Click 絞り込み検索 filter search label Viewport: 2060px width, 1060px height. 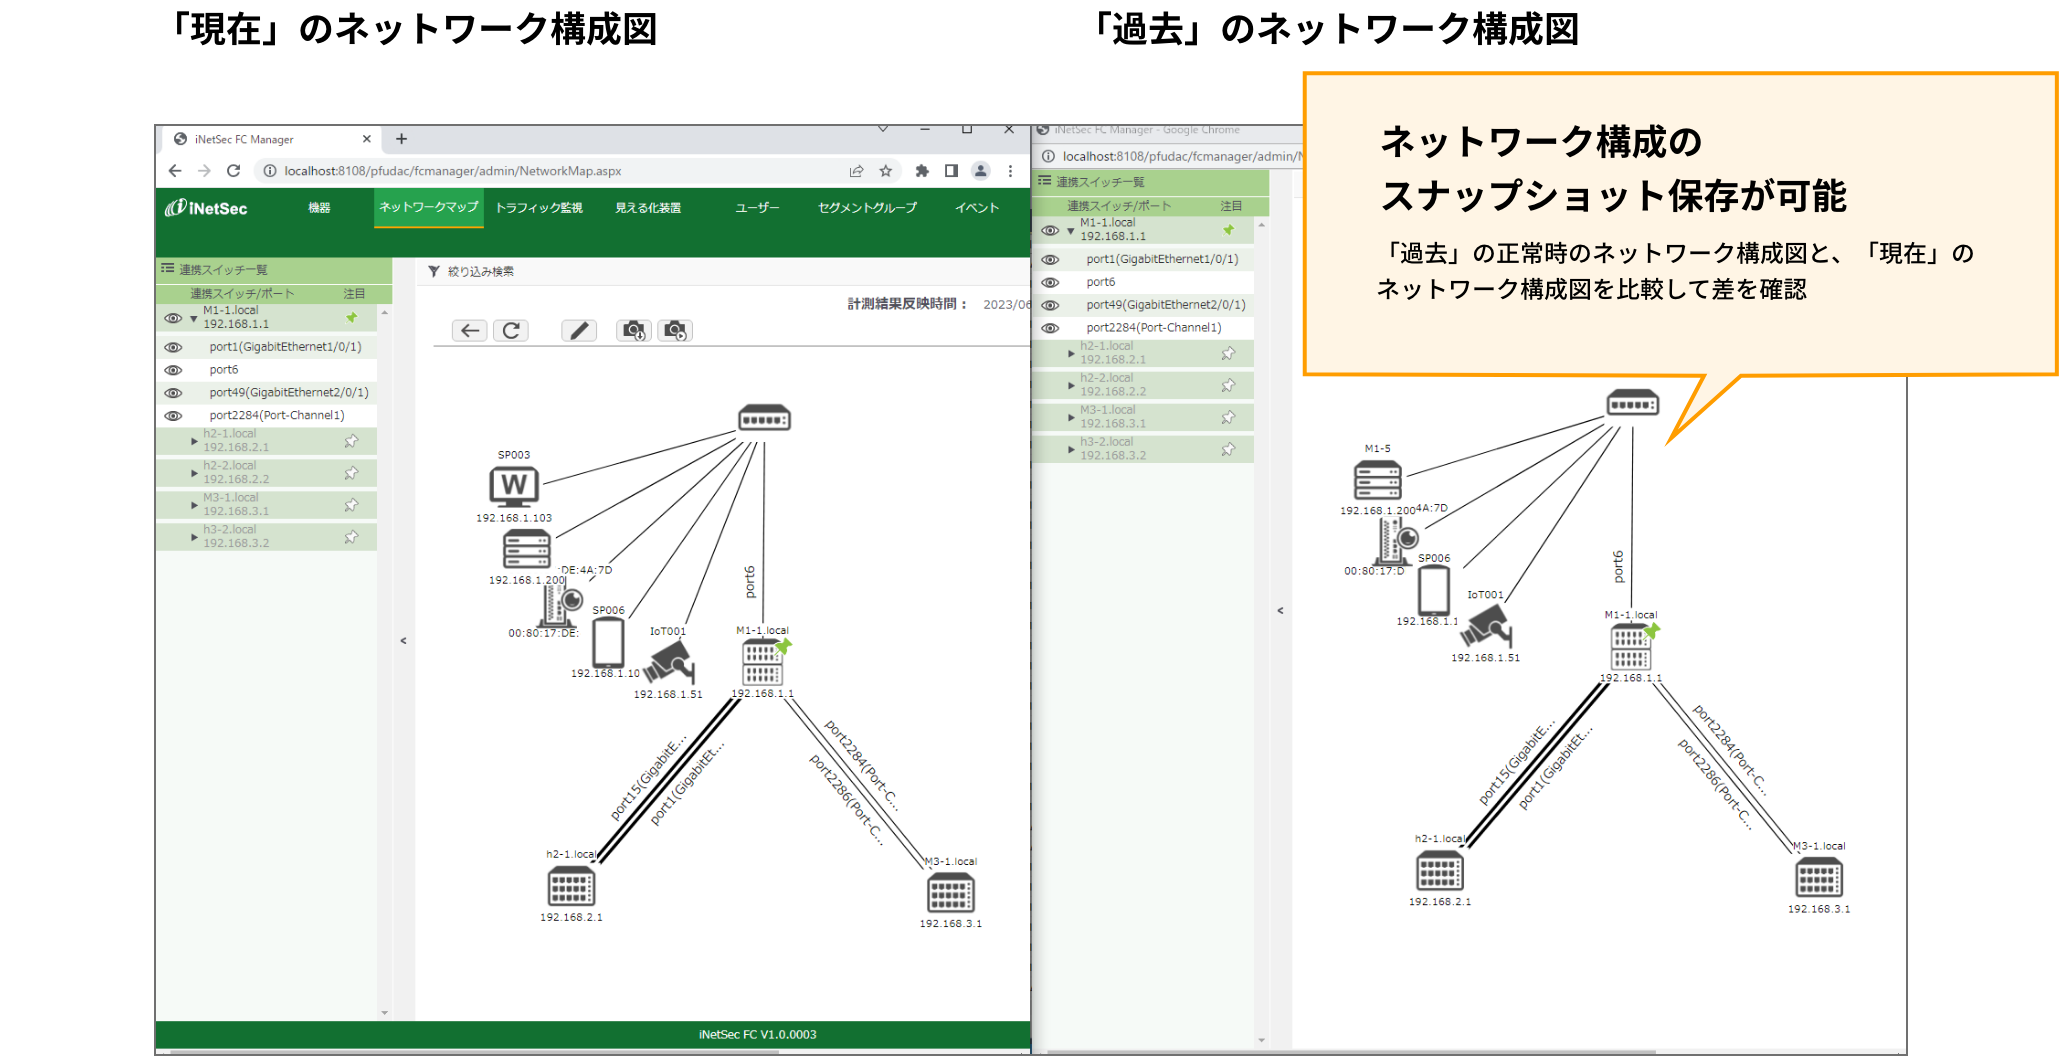481,271
